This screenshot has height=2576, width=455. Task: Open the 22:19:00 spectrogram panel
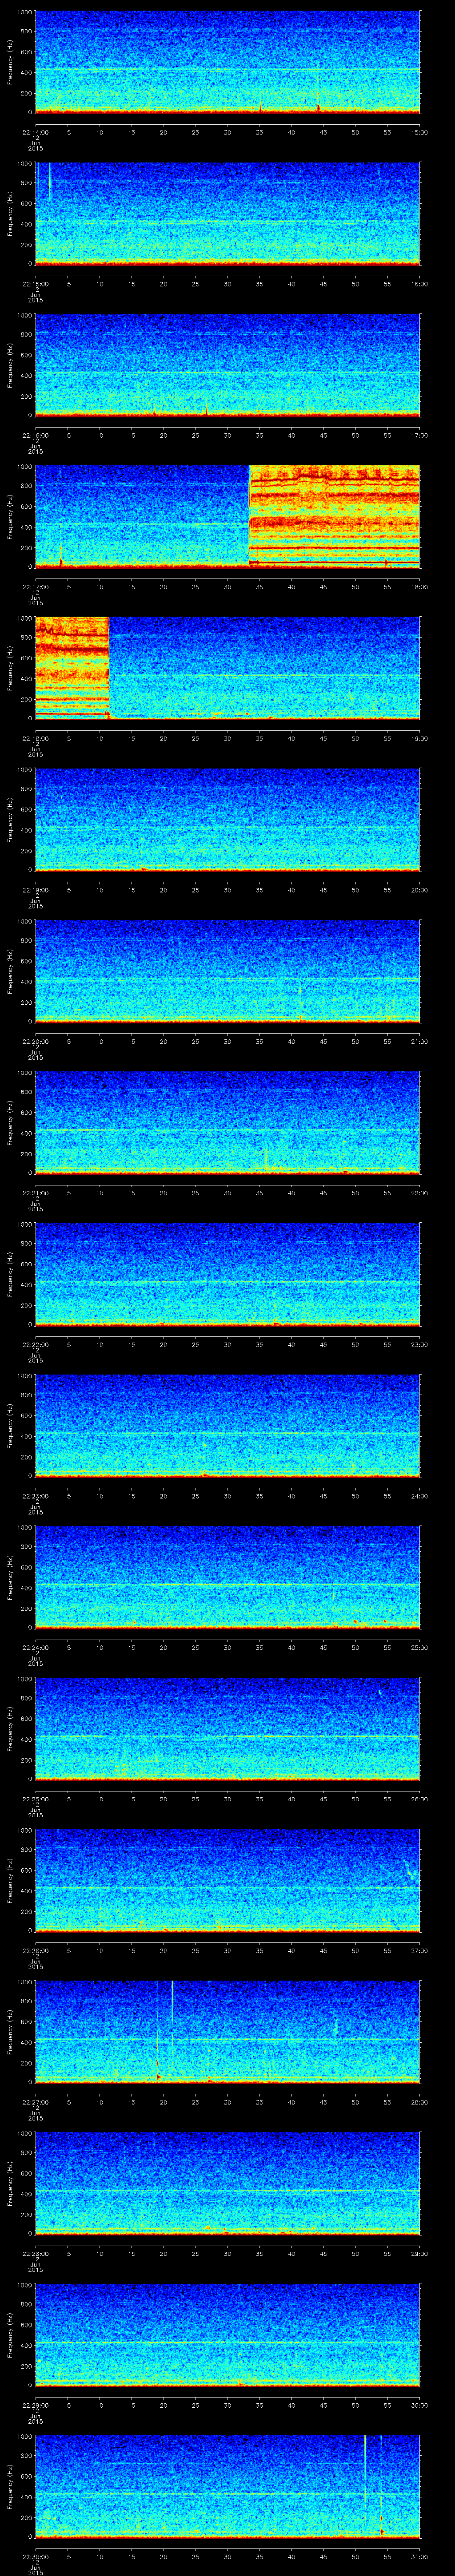[227, 819]
